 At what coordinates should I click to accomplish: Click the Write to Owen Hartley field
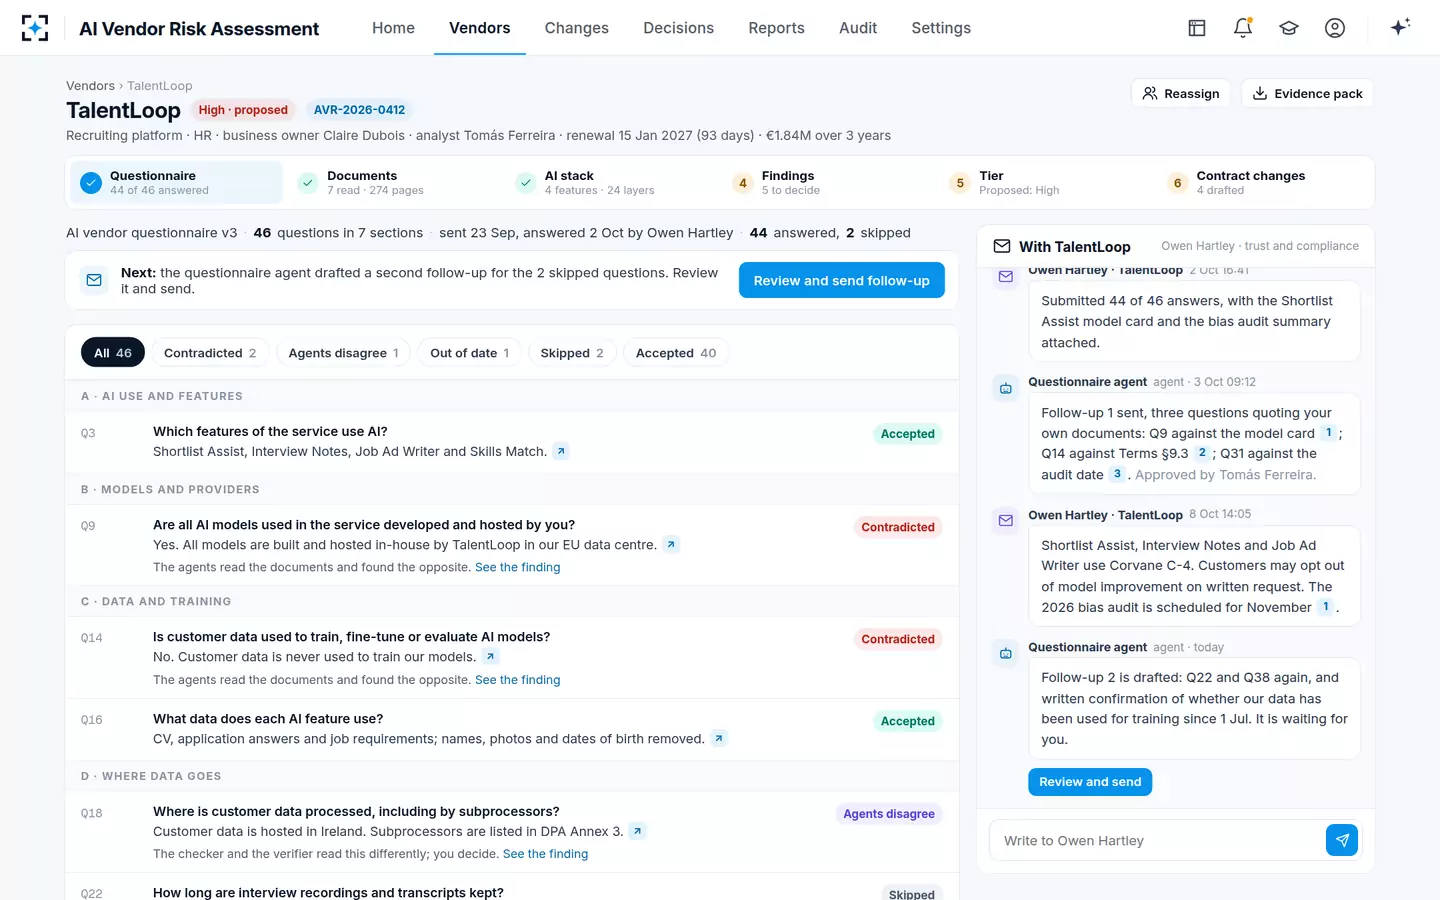[x=1157, y=840]
